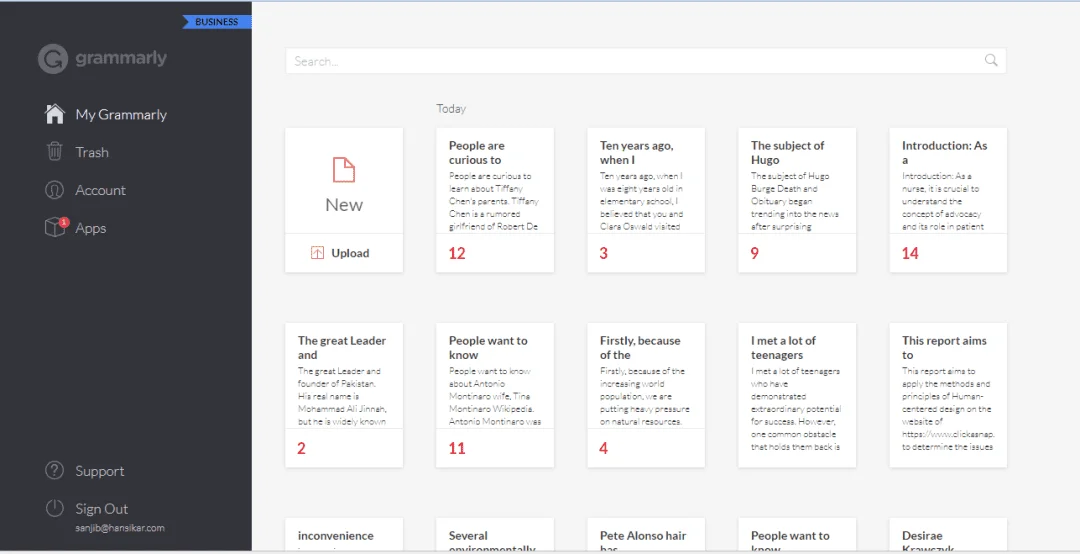Viewport: 1080px width, 554px height.
Task: Open the My Grammarly home icon
Action: [x=54, y=114]
